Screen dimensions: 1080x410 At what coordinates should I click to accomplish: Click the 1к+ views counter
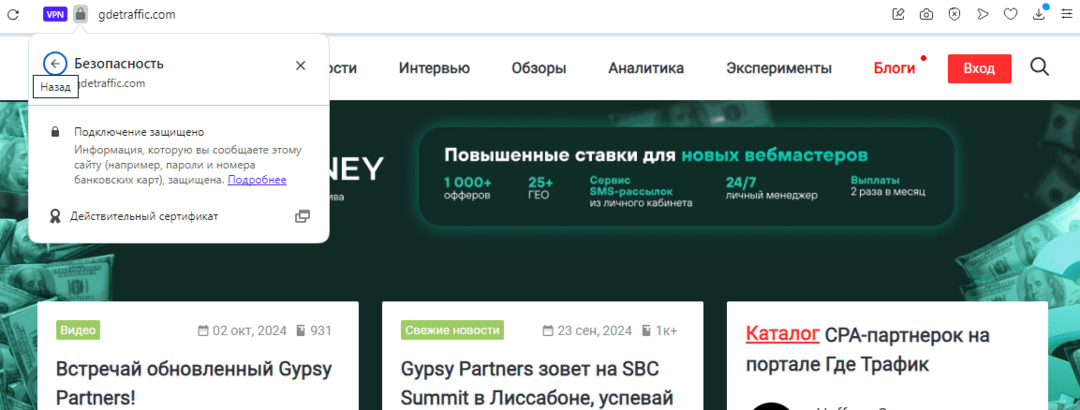pos(660,331)
